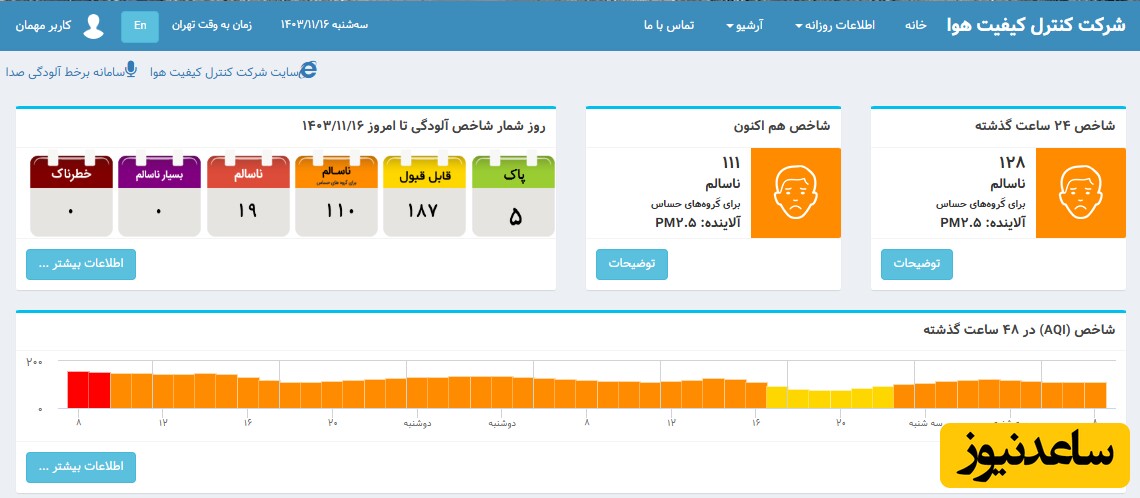This screenshot has height=498, width=1140.
Task: Expand the اطلاعات روزانه dropdown menu
Action: 840,25
